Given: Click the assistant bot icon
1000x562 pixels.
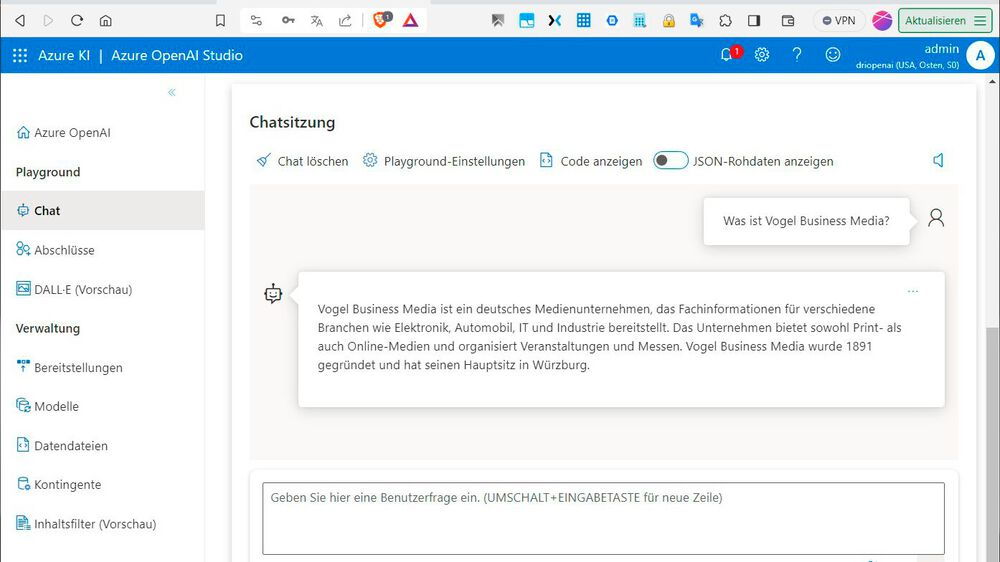Looking at the screenshot, I should (273, 293).
